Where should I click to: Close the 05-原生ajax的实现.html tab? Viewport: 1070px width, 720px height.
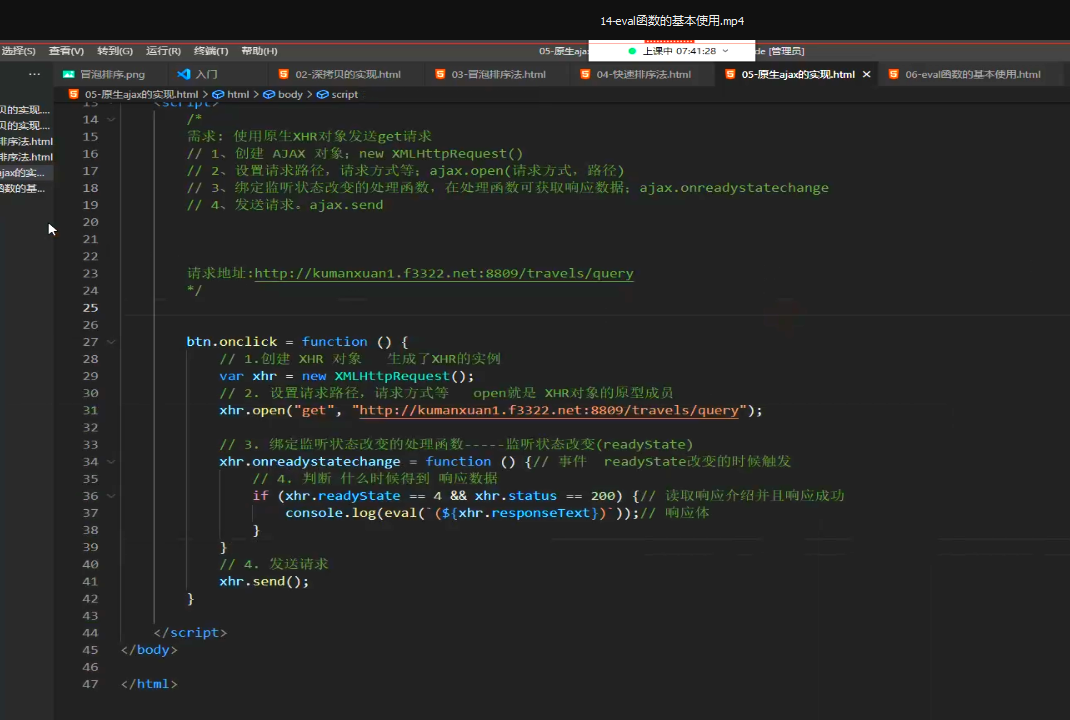867,74
